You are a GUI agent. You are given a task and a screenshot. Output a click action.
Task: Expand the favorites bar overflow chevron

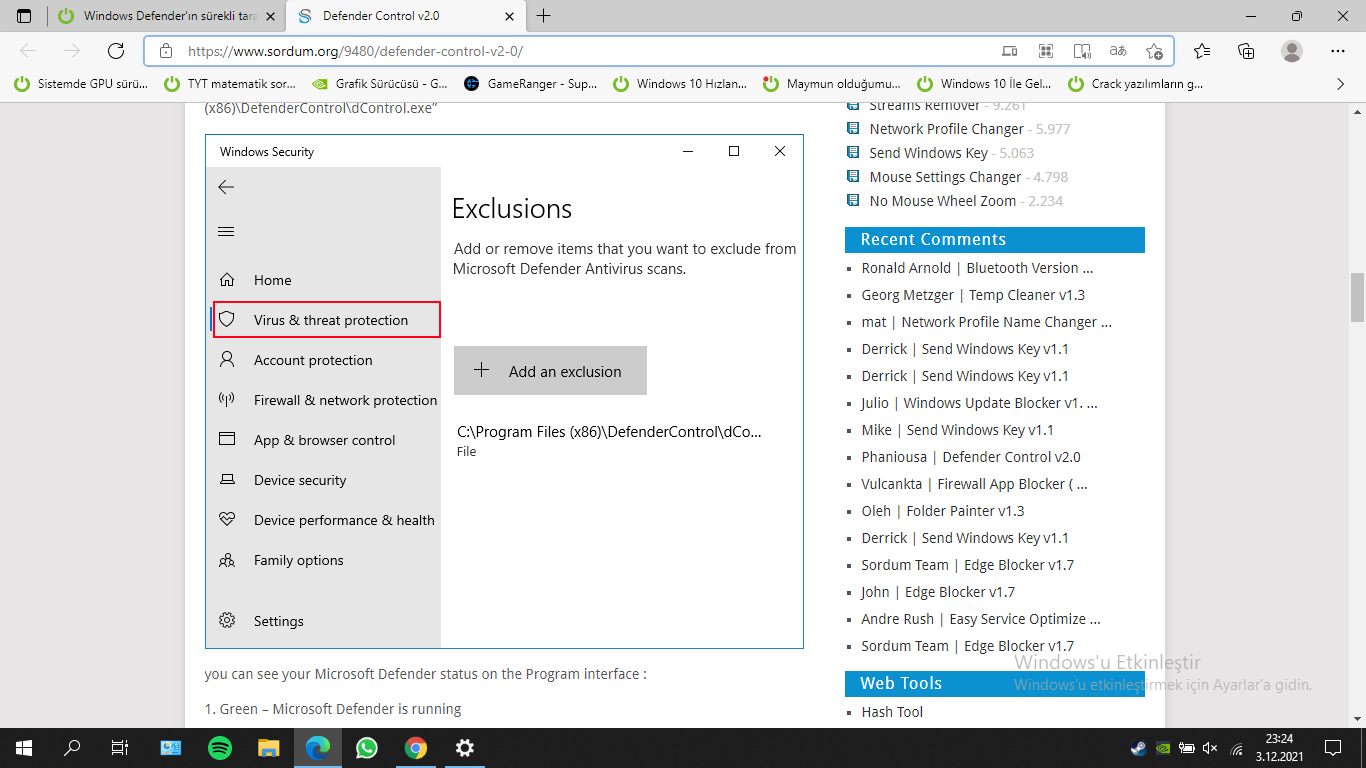pos(1341,84)
